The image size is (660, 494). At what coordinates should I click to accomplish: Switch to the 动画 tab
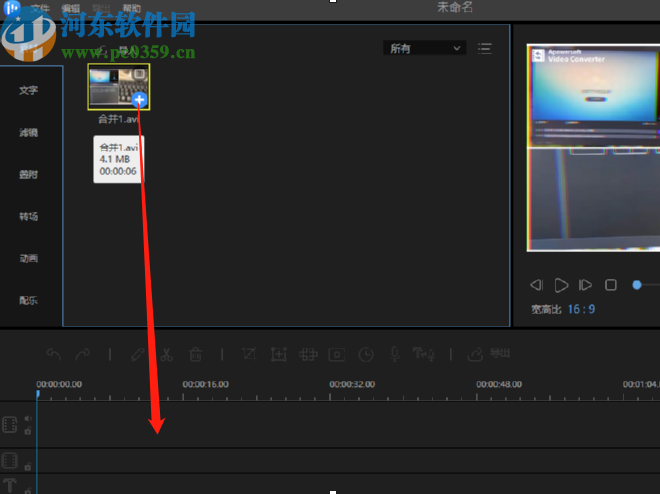click(x=29, y=258)
